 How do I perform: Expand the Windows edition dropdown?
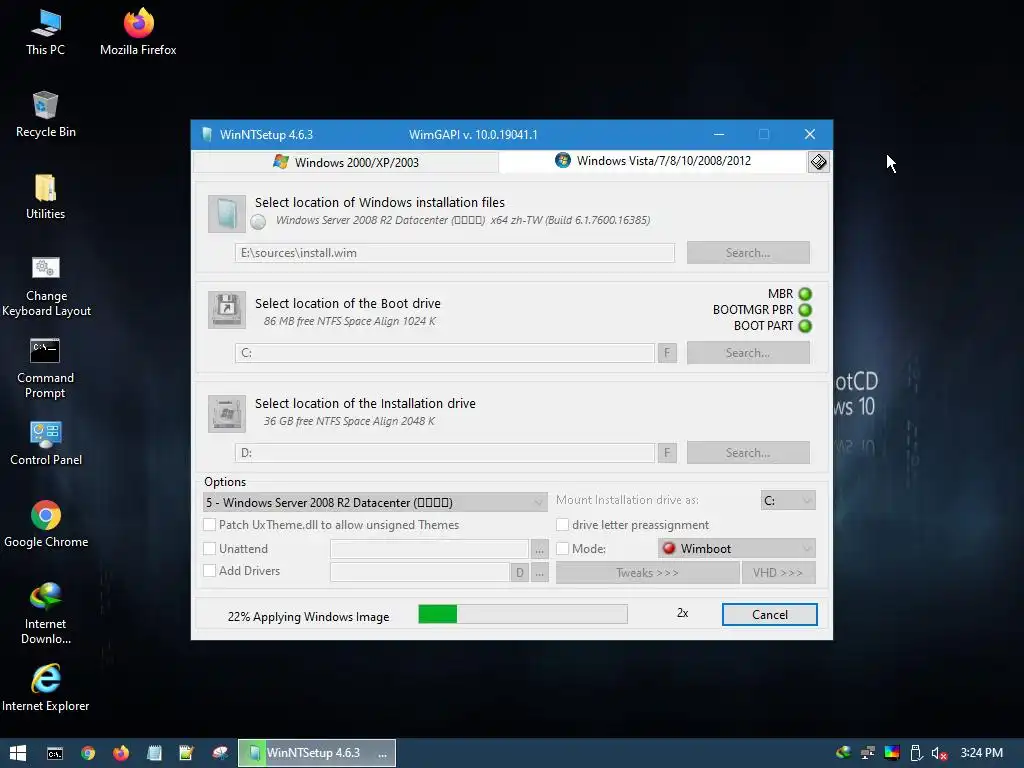click(376, 502)
